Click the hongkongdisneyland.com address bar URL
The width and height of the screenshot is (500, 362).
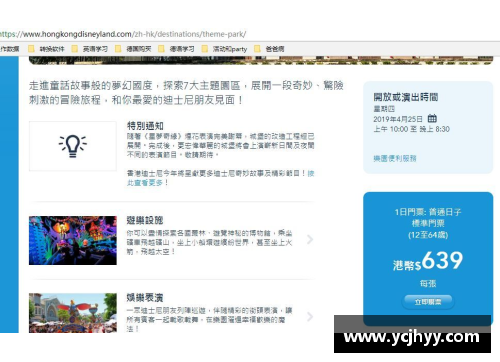point(123,34)
